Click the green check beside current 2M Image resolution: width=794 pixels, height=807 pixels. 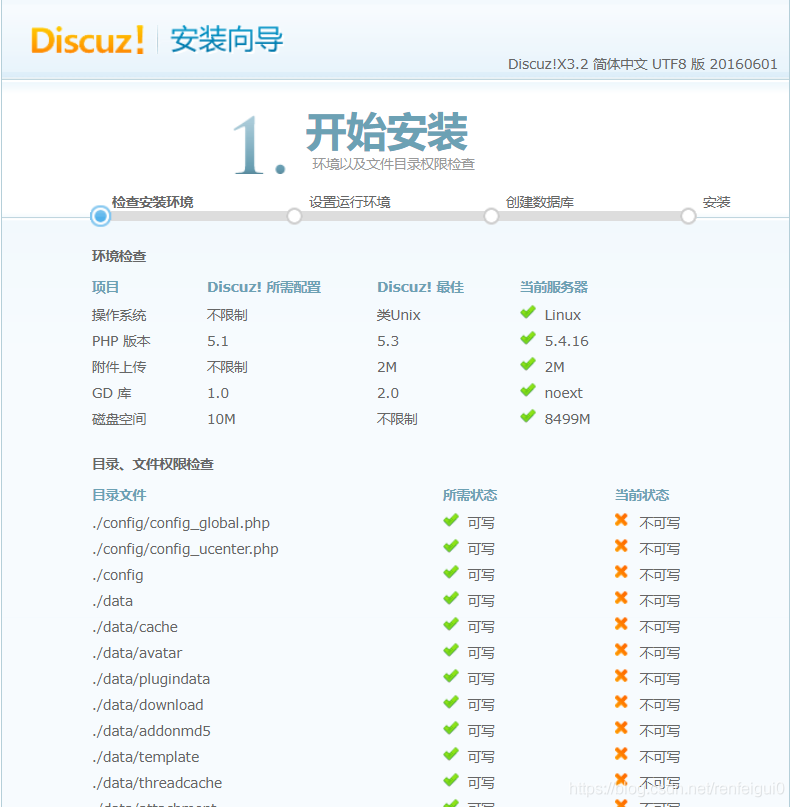(x=528, y=364)
